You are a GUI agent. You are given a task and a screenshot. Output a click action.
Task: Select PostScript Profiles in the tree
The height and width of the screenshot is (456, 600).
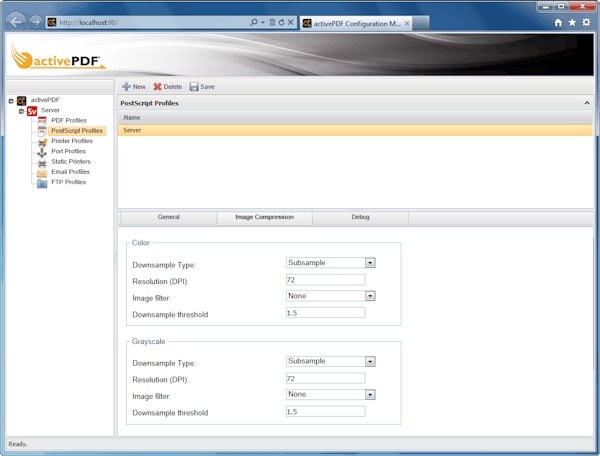[x=77, y=131]
